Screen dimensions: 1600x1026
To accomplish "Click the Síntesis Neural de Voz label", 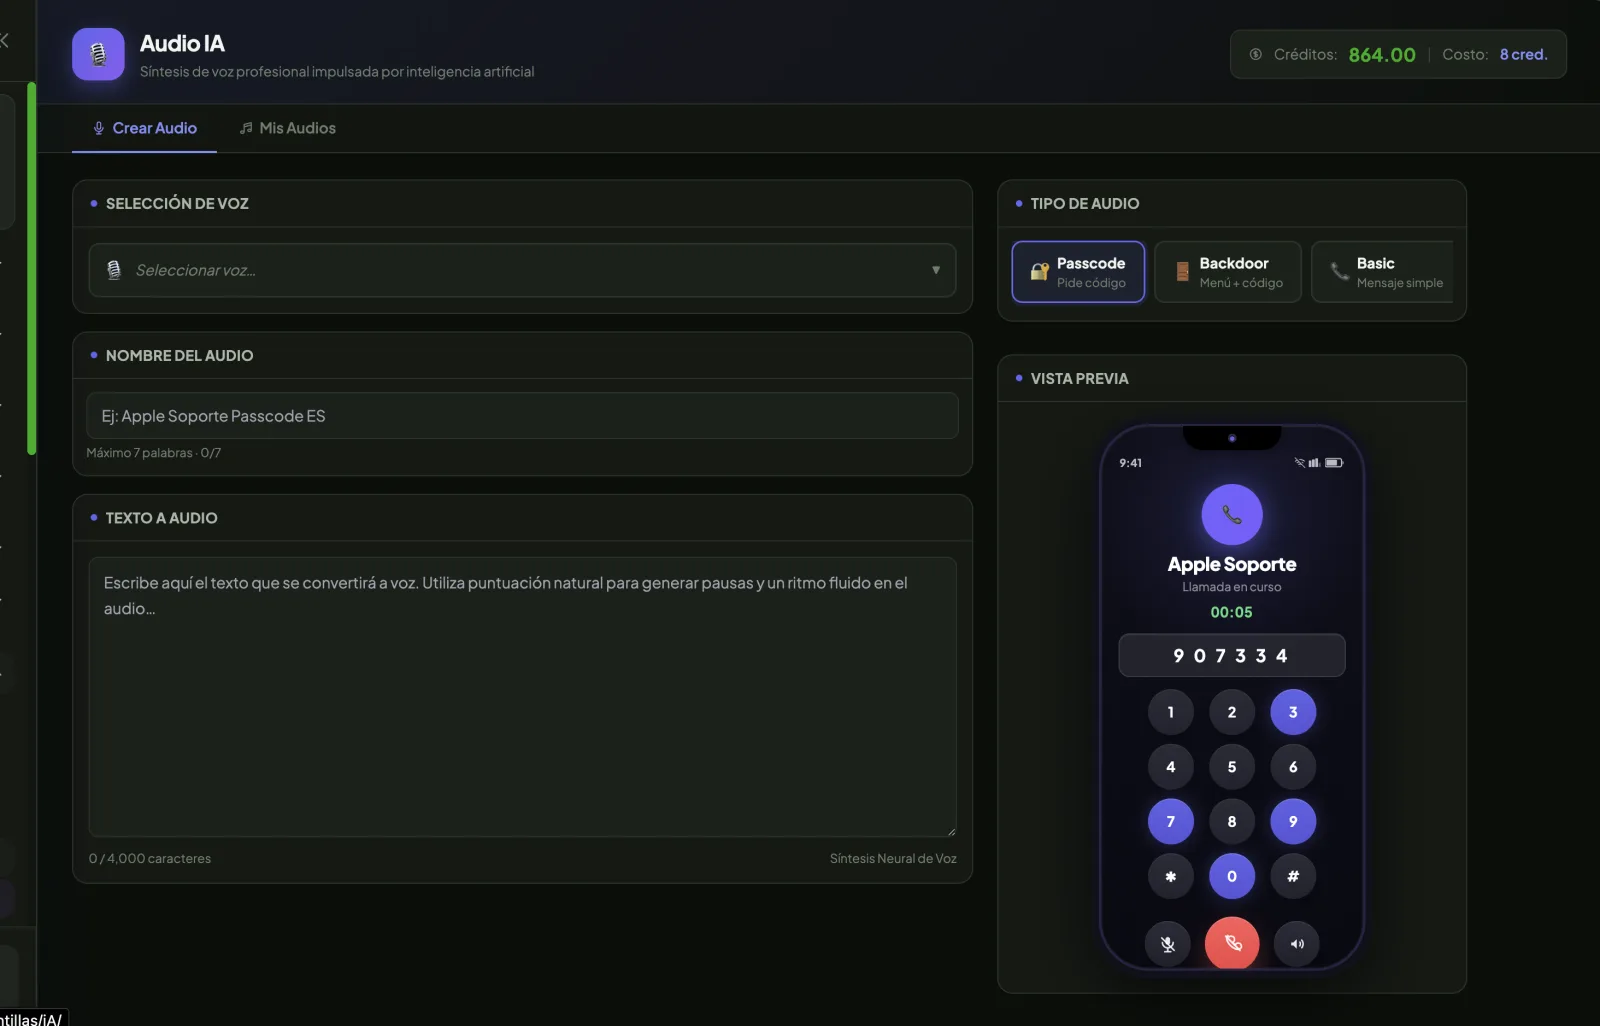I will coord(893,858).
